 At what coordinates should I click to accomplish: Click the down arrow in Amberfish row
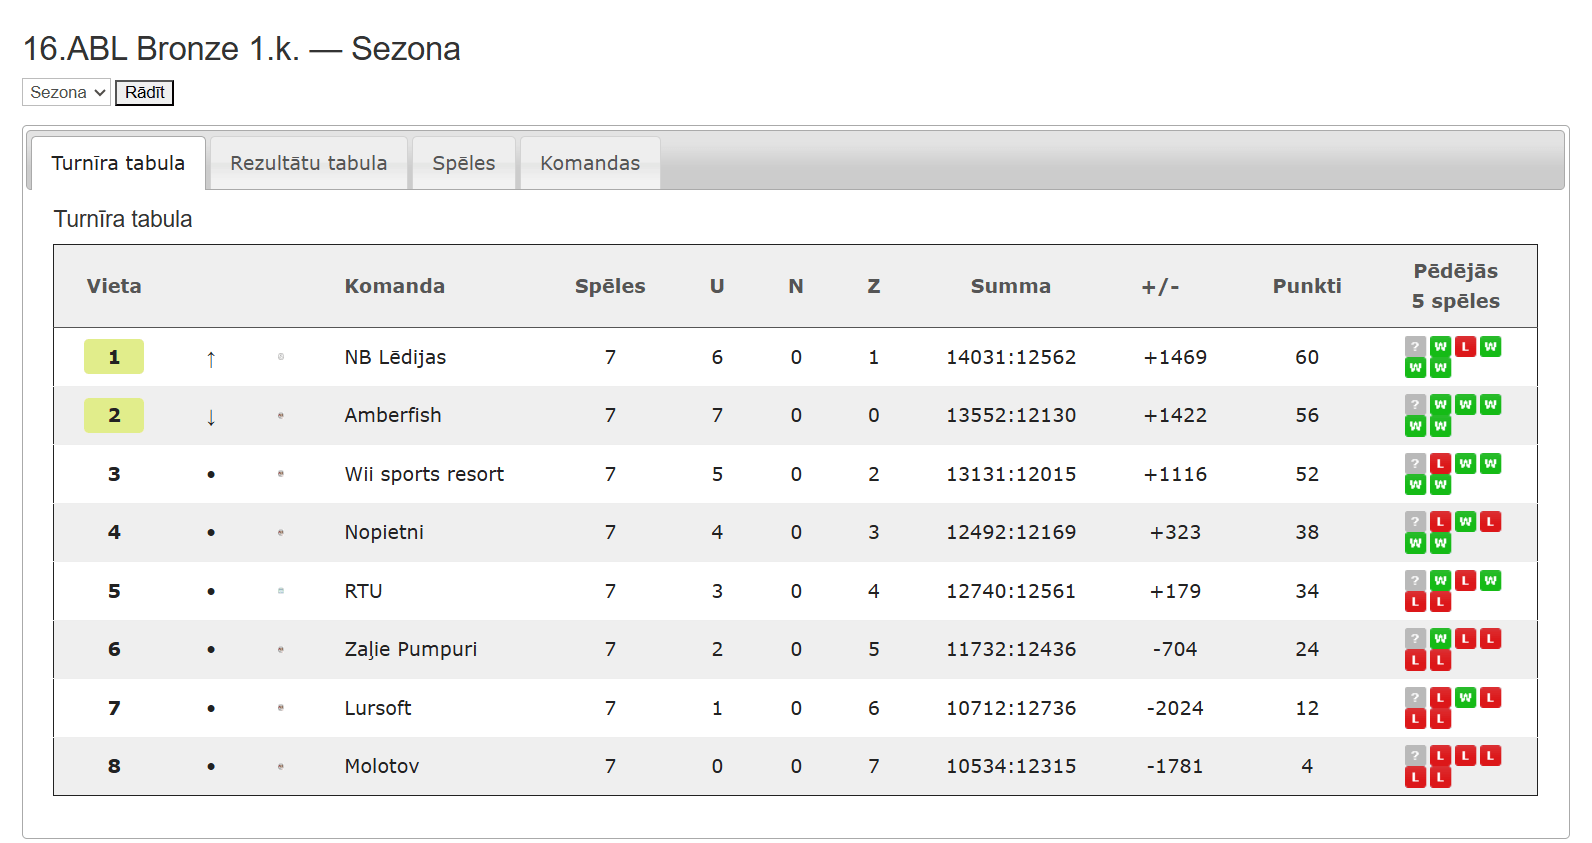(211, 417)
